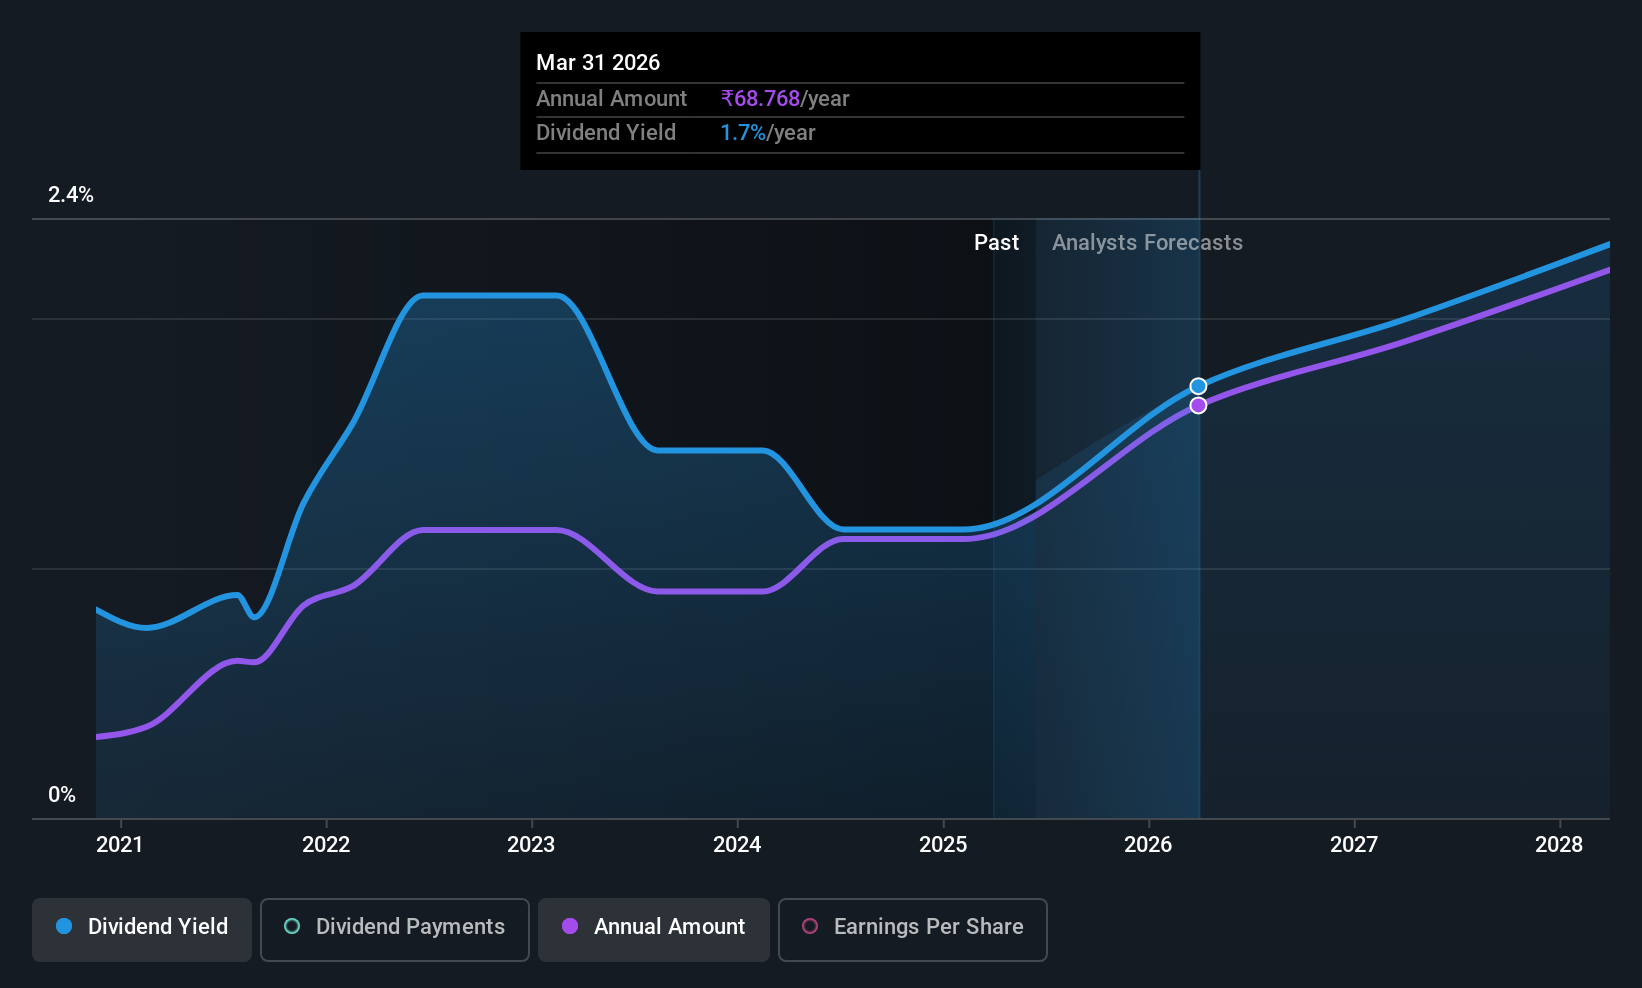Click the 2022 x-axis label

pyautogui.click(x=326, y=844)
